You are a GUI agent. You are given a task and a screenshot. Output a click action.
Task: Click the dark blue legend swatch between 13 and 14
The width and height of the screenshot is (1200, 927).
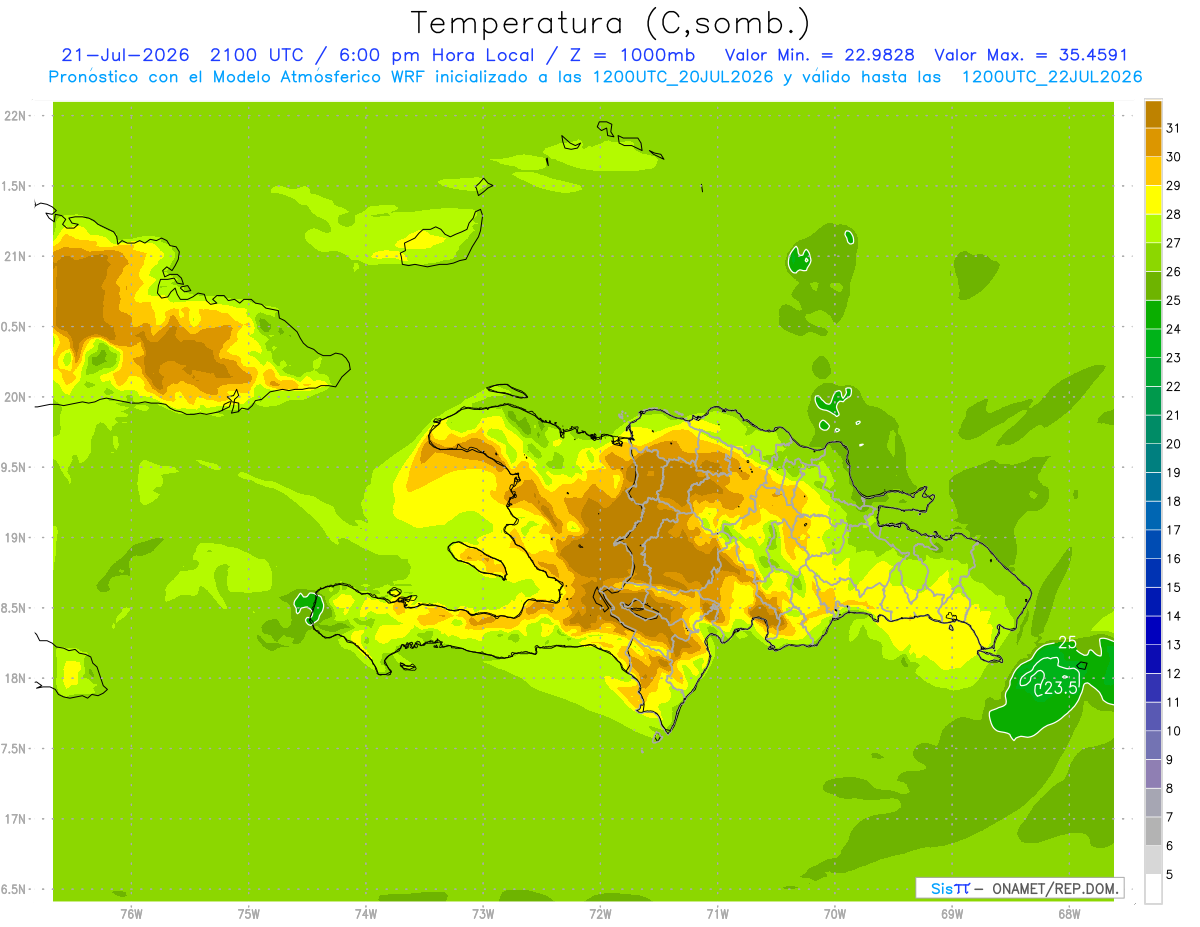click(1153, 630)
